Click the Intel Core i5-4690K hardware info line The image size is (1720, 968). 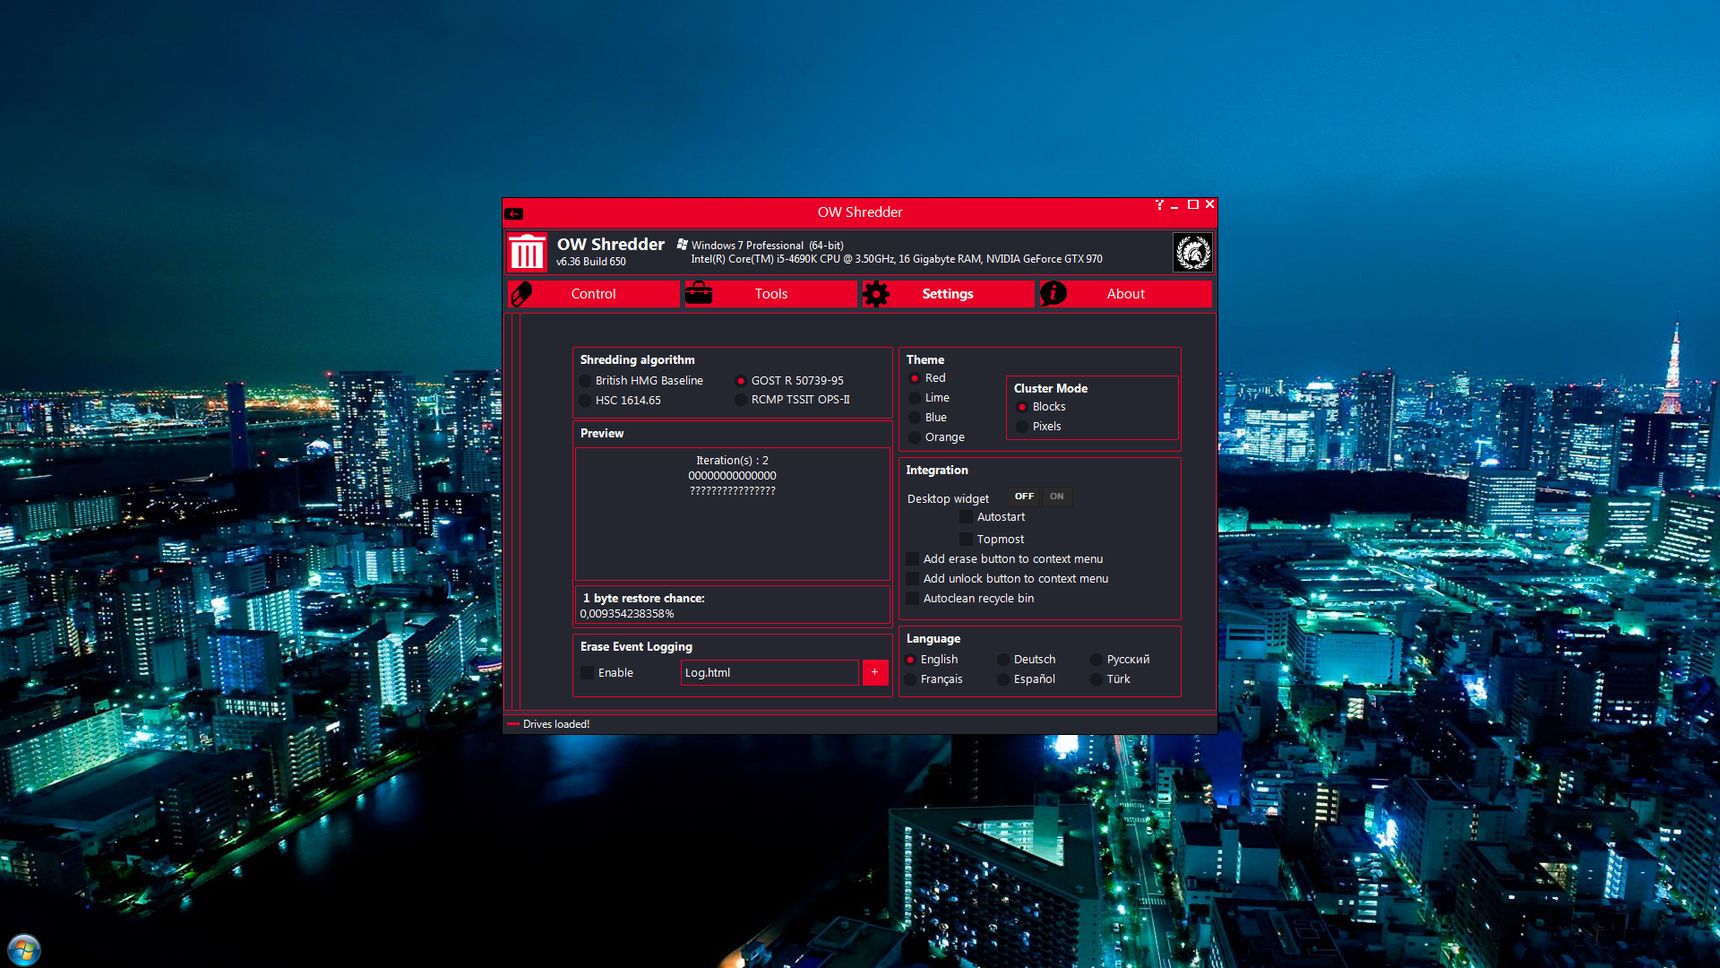coord(896,259)
